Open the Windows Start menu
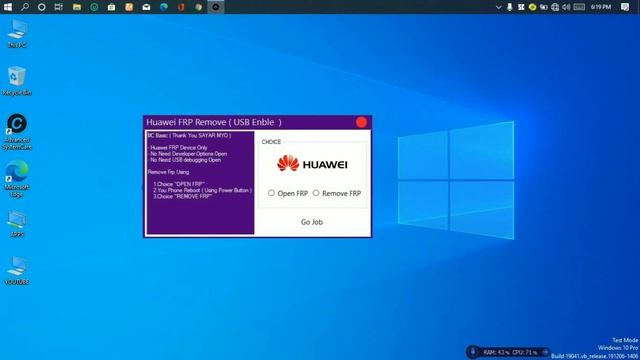Image resolution: width=640 pixels, height=360 pixels. click(x=8, y=7)
